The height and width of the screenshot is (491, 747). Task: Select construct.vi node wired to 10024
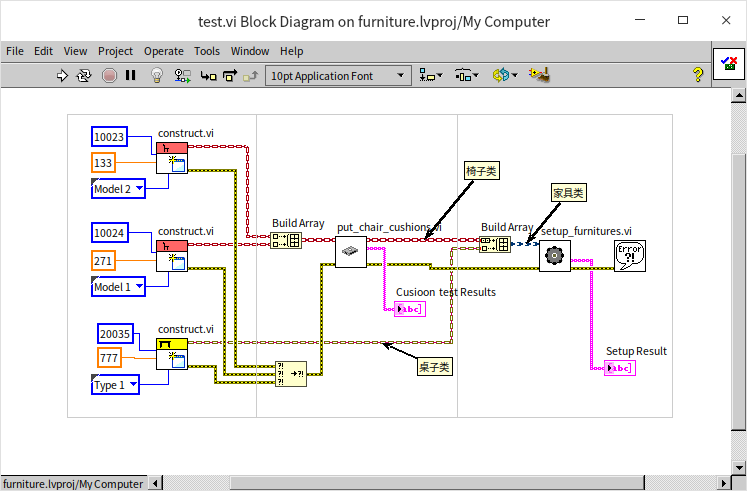point(172,256)
